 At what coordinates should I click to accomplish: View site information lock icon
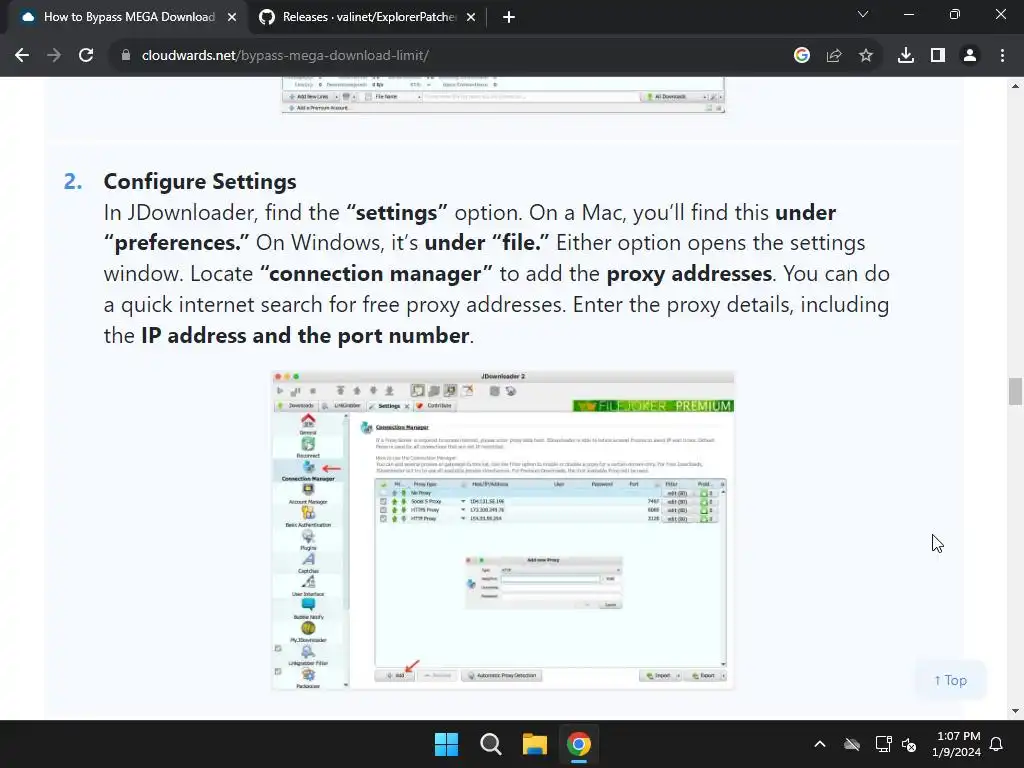(126, 56)
